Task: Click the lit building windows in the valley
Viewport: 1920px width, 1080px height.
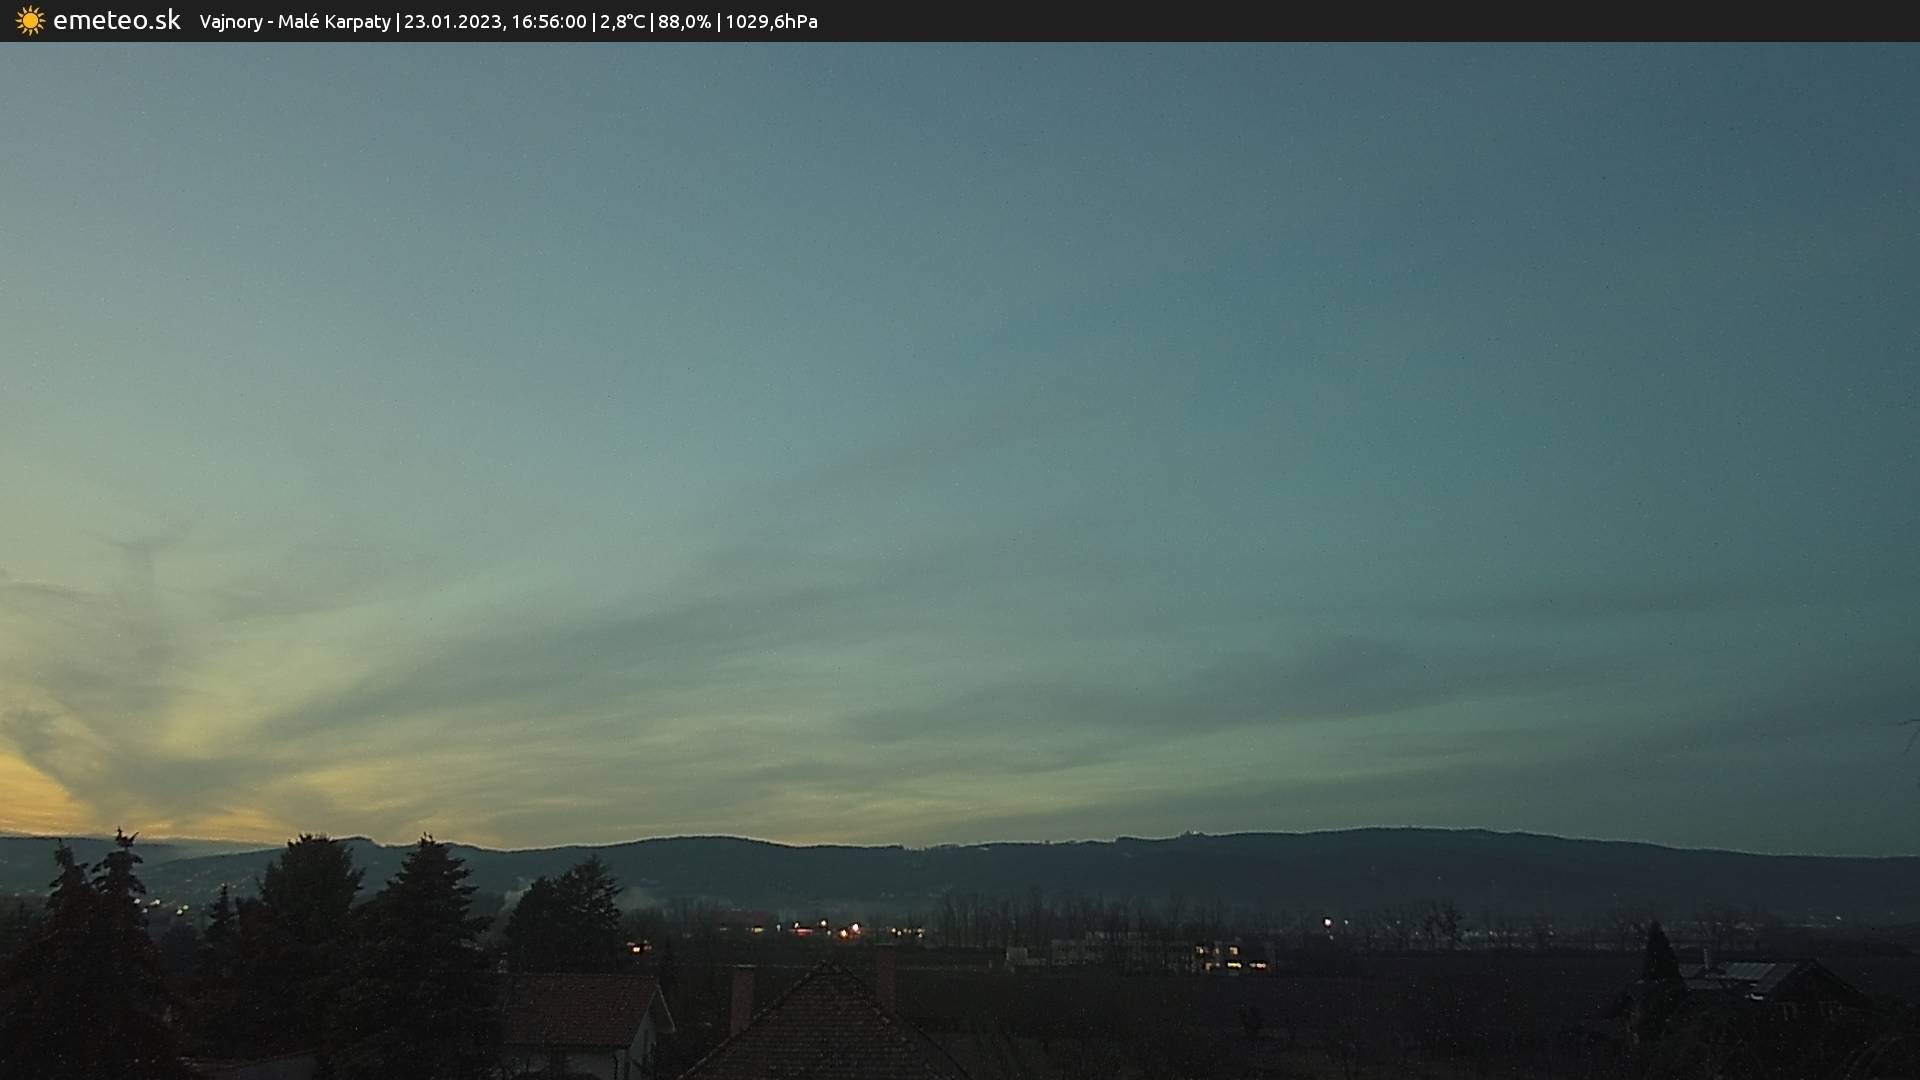Action: (1232, 958)
